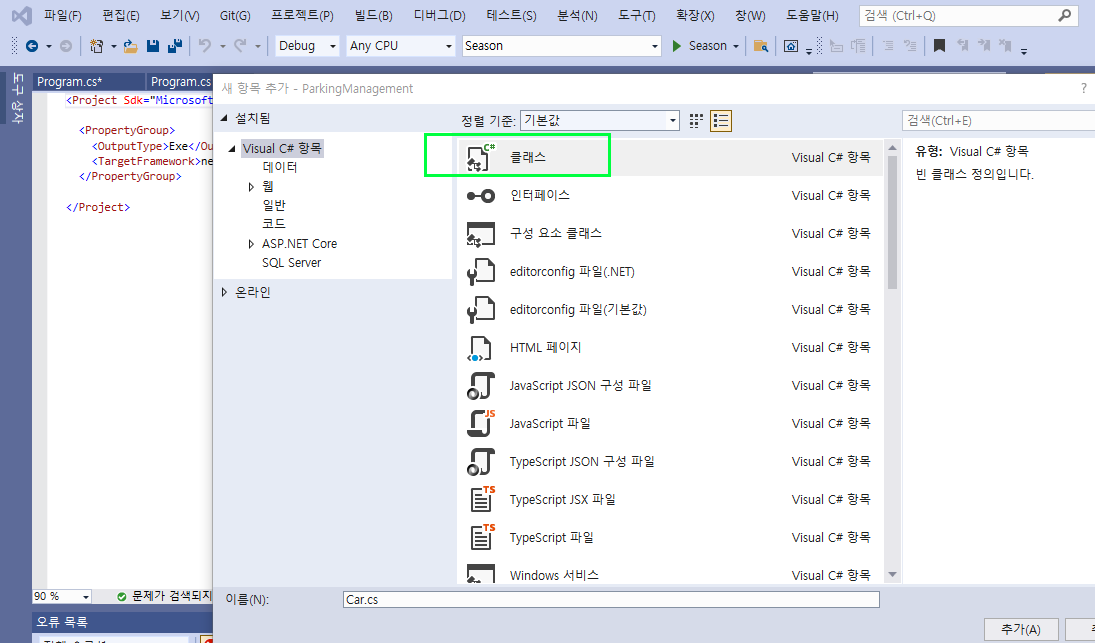Expand the ASP.NET Core tree node
The image size is (1095, 643).
(251, 244)
